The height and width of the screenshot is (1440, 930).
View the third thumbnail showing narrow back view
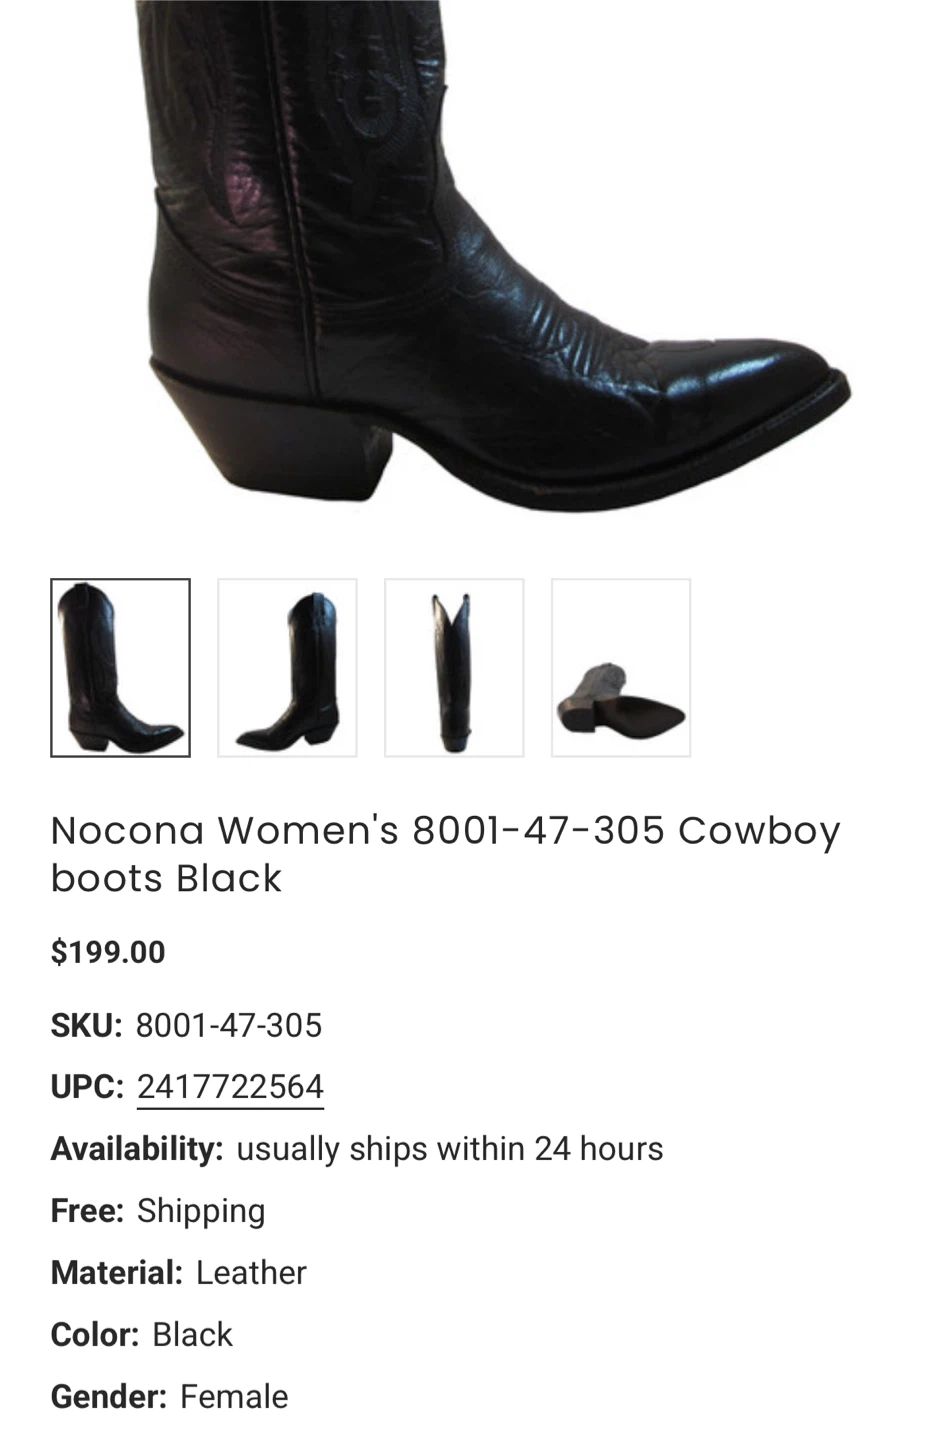(454, 668)
